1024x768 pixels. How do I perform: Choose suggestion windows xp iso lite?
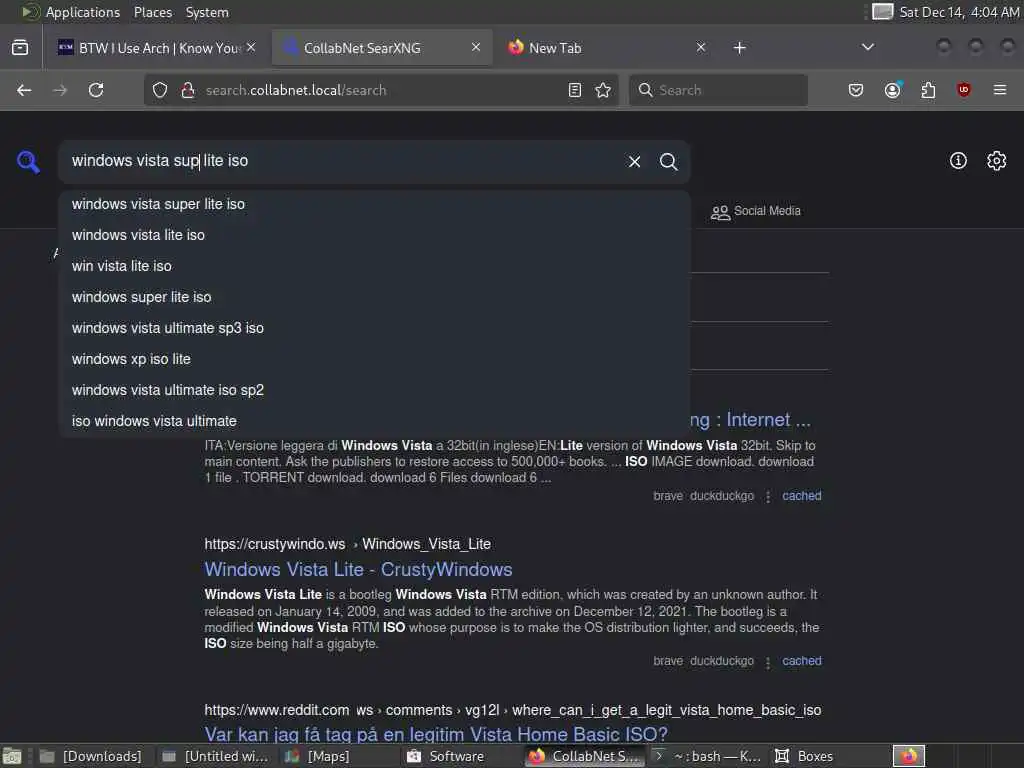[x=374, y=359]
